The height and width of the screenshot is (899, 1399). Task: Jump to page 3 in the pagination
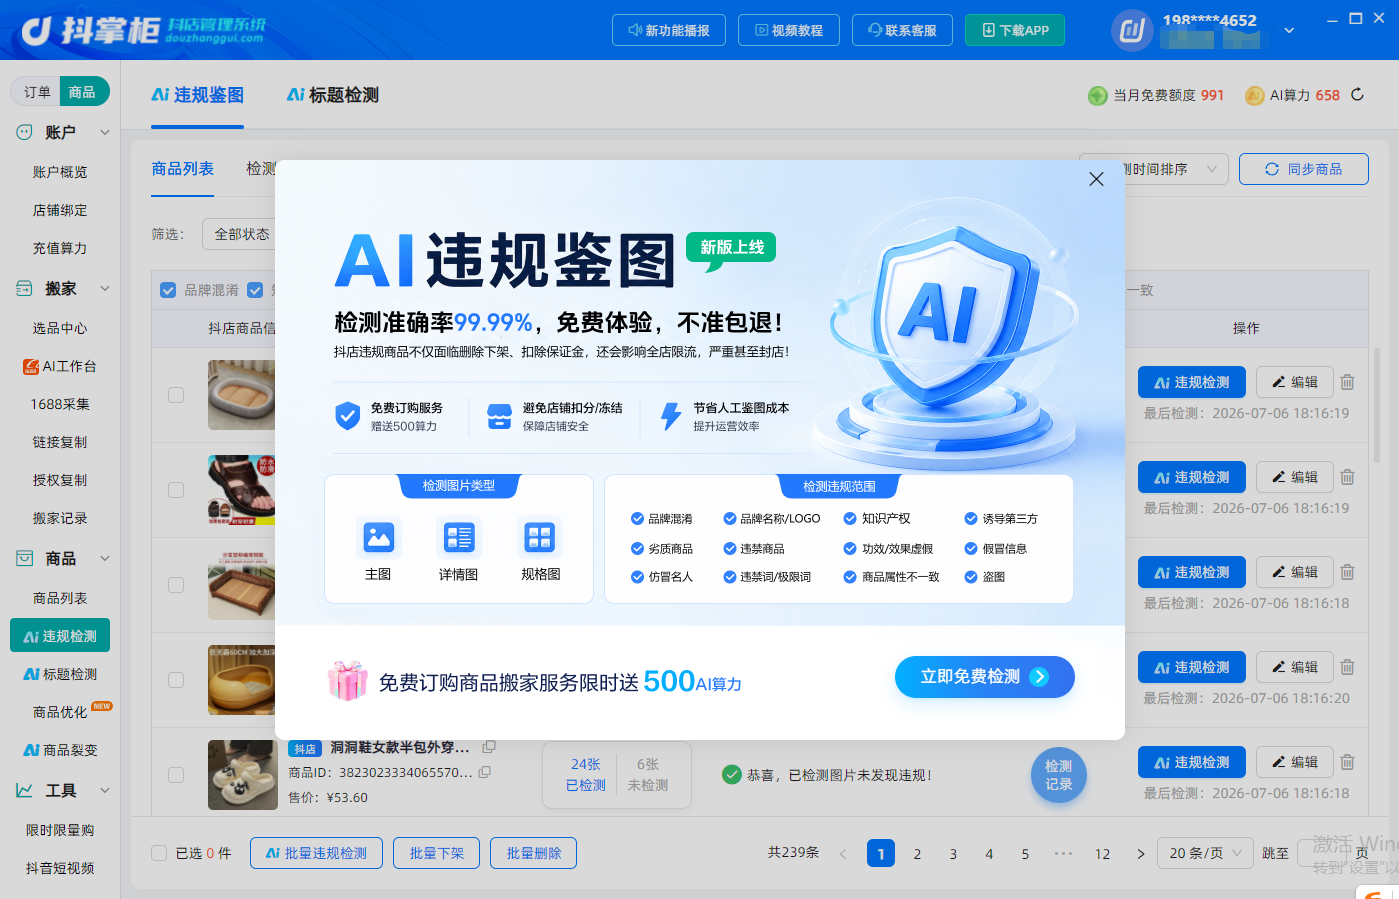click(x=953, y=854)
